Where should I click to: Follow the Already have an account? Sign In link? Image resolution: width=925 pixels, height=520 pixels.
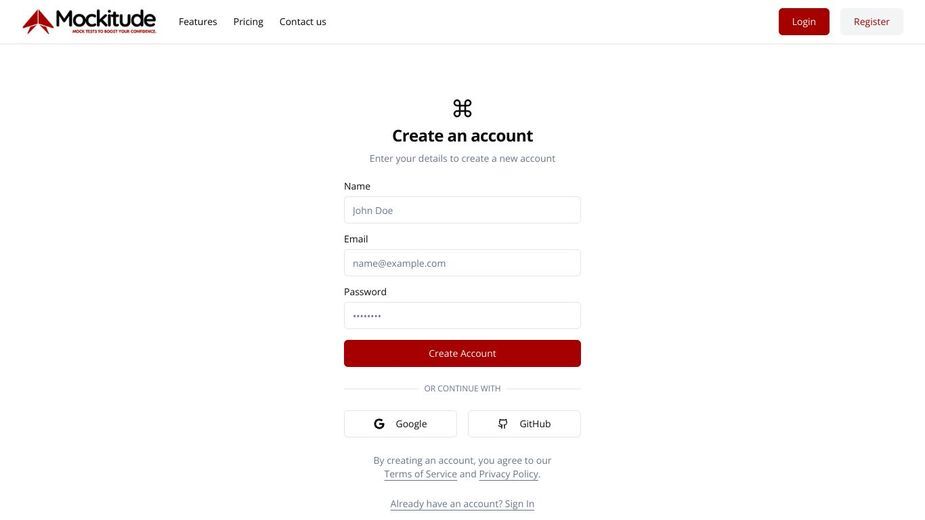click(462, 503)
